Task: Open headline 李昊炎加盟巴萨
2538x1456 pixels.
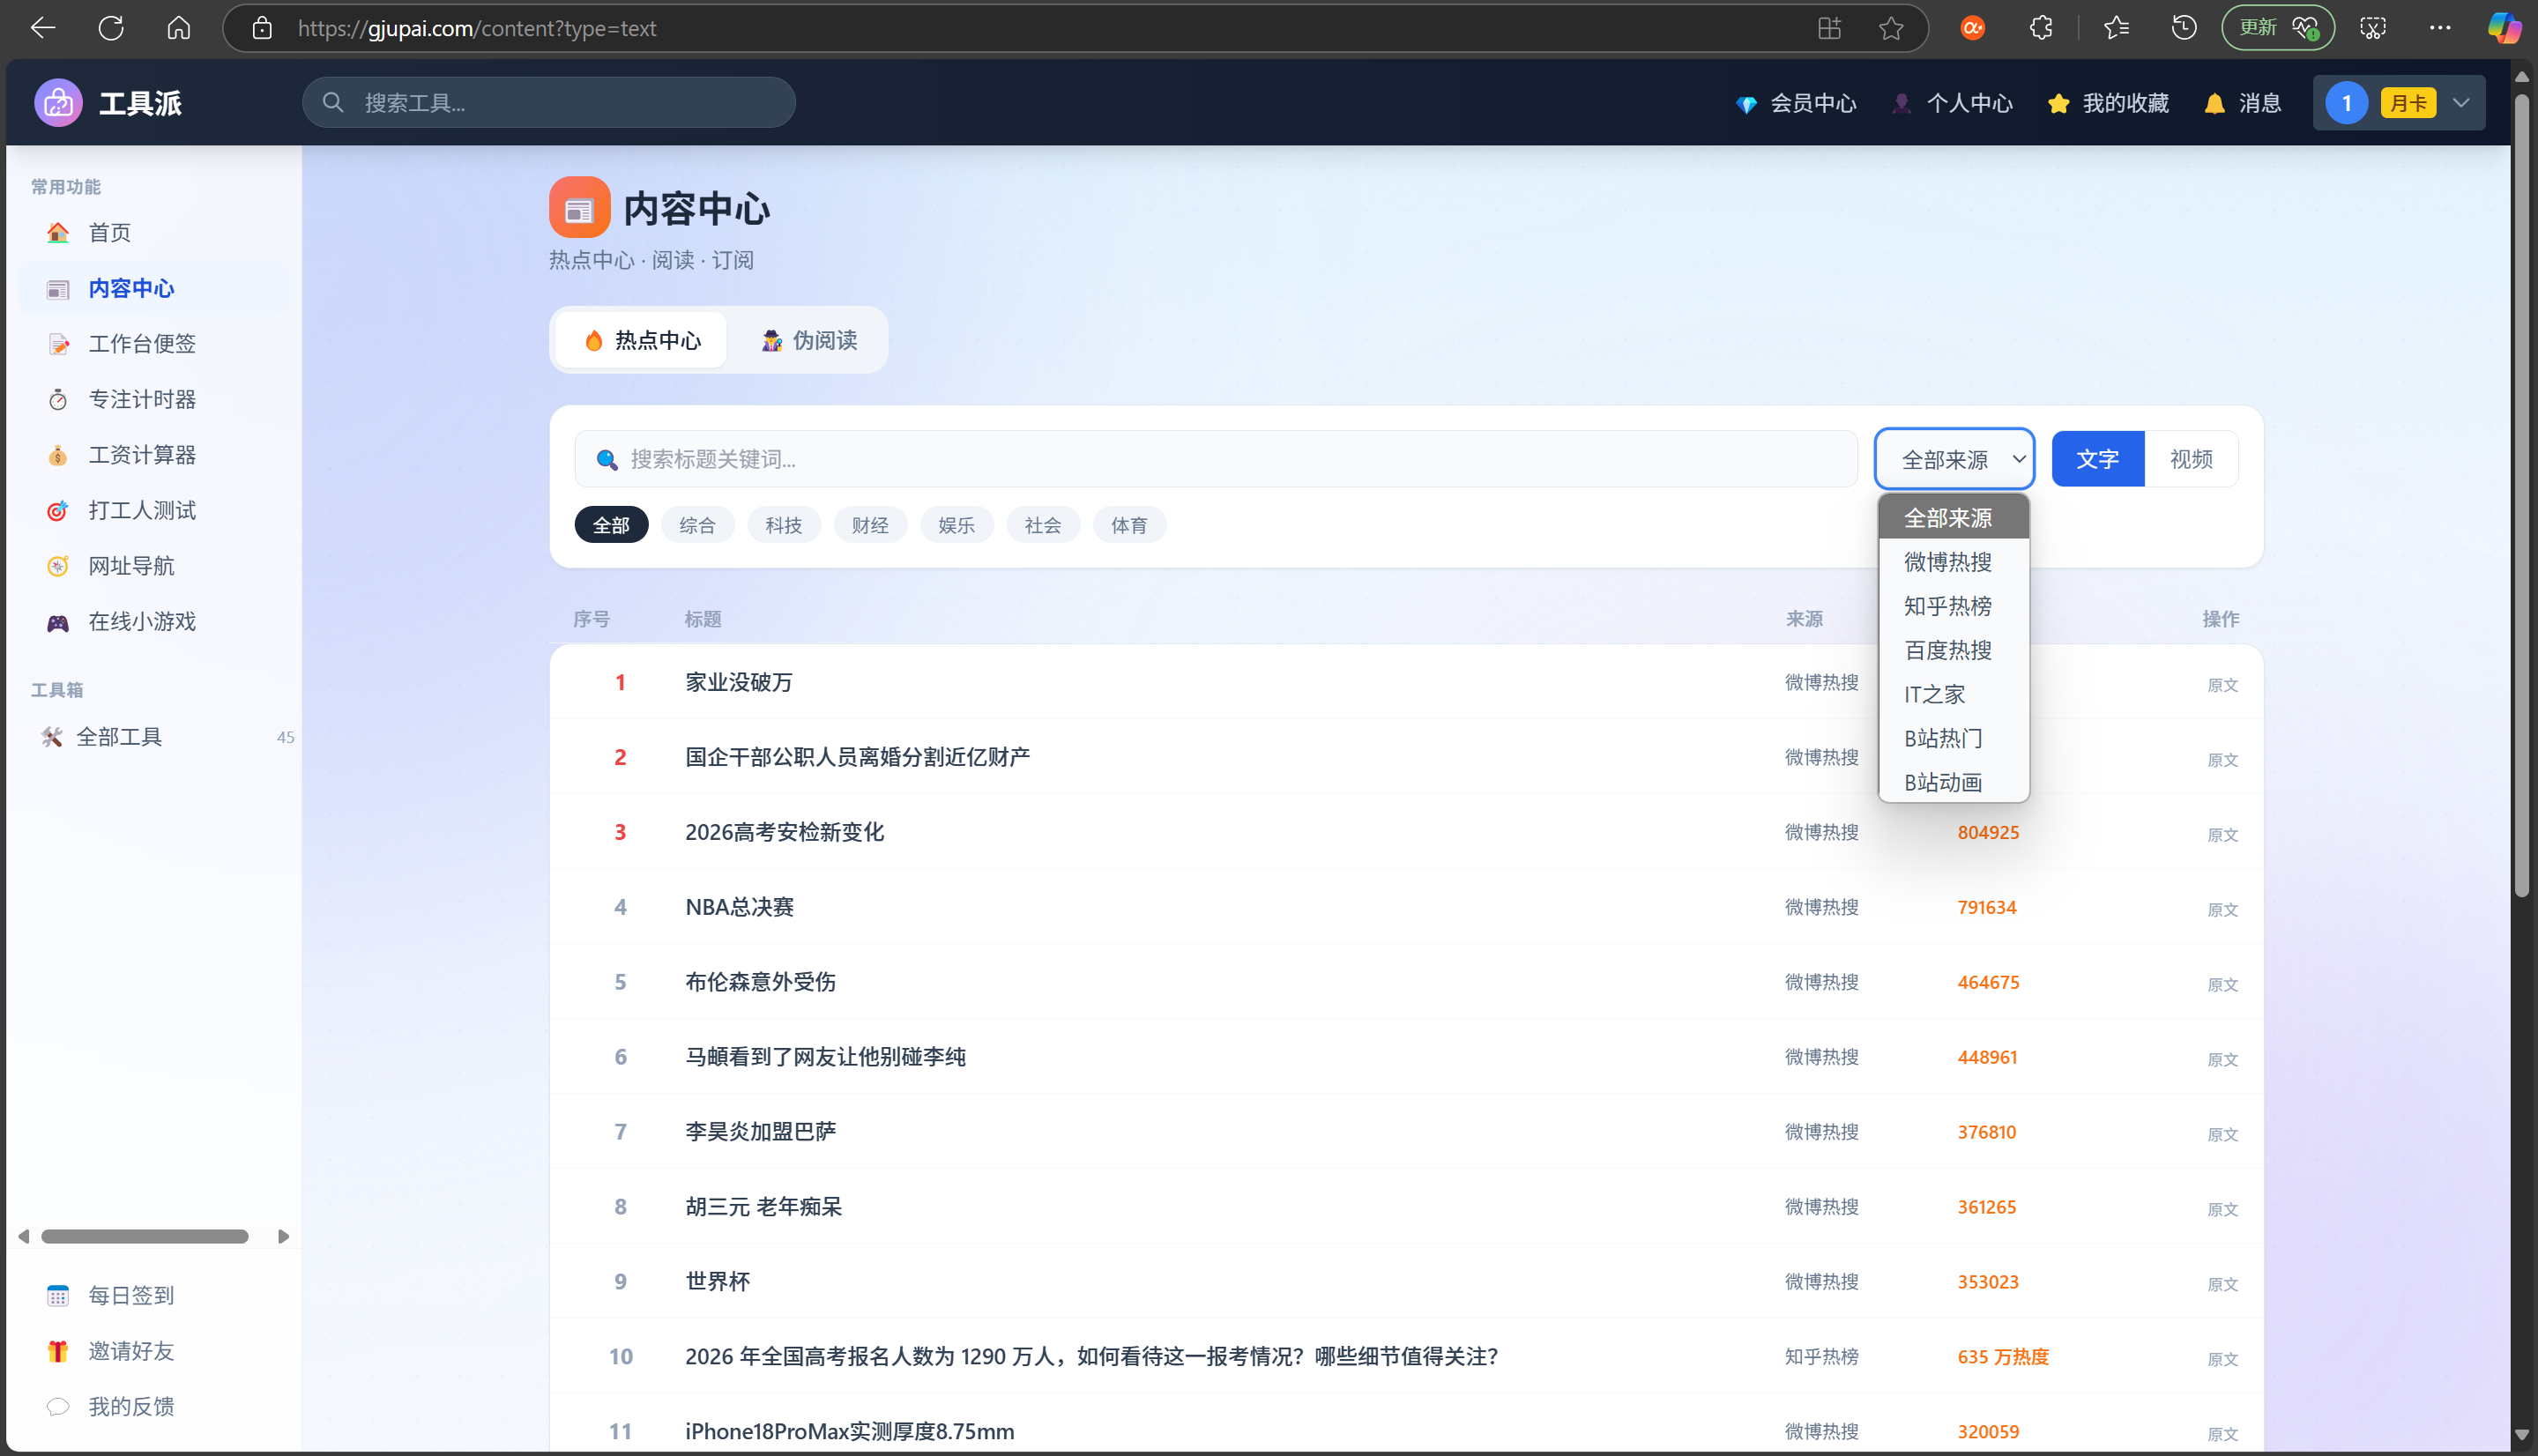Action: coord(760,1132)
